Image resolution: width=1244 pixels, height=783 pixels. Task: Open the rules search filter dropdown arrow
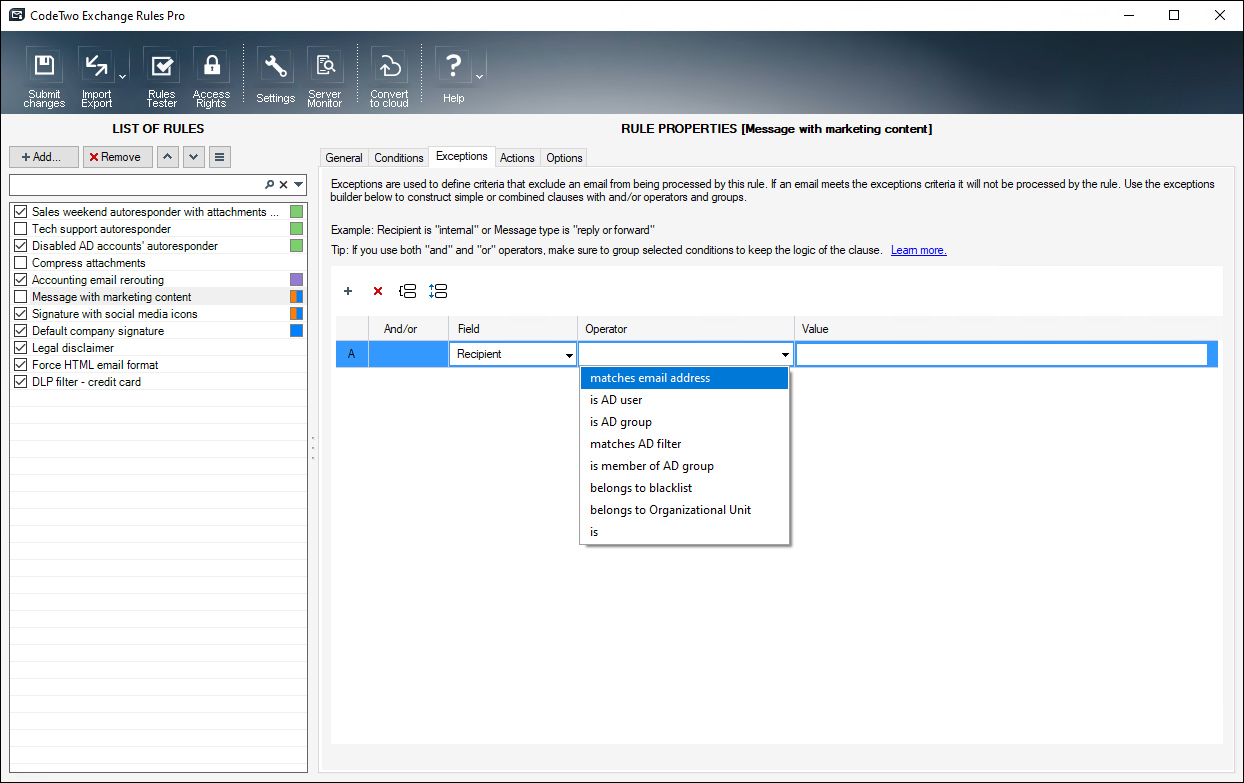298,185
